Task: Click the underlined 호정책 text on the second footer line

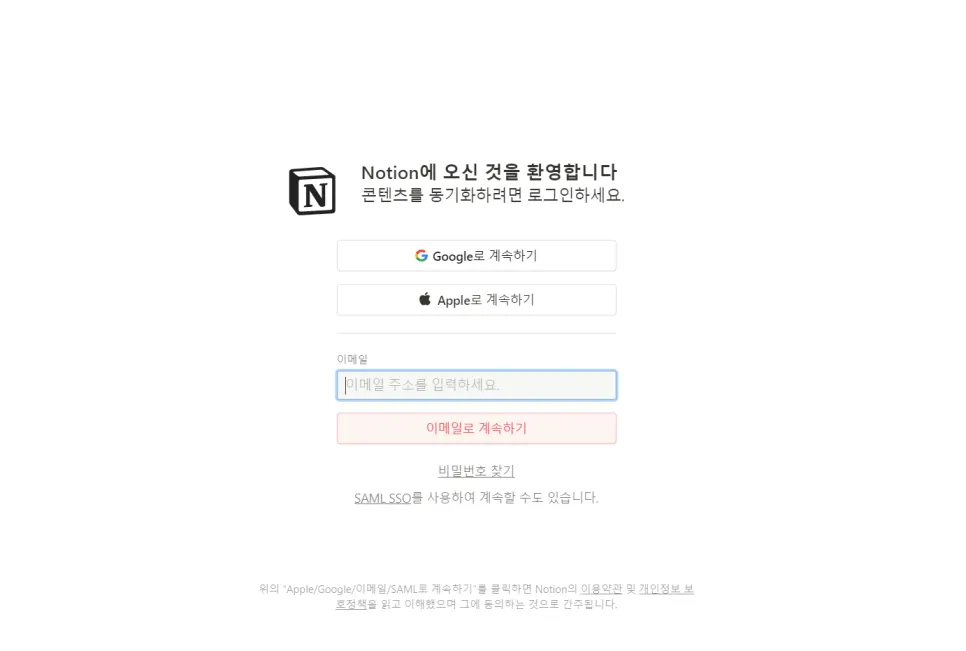Action: [x=351, y=604]
